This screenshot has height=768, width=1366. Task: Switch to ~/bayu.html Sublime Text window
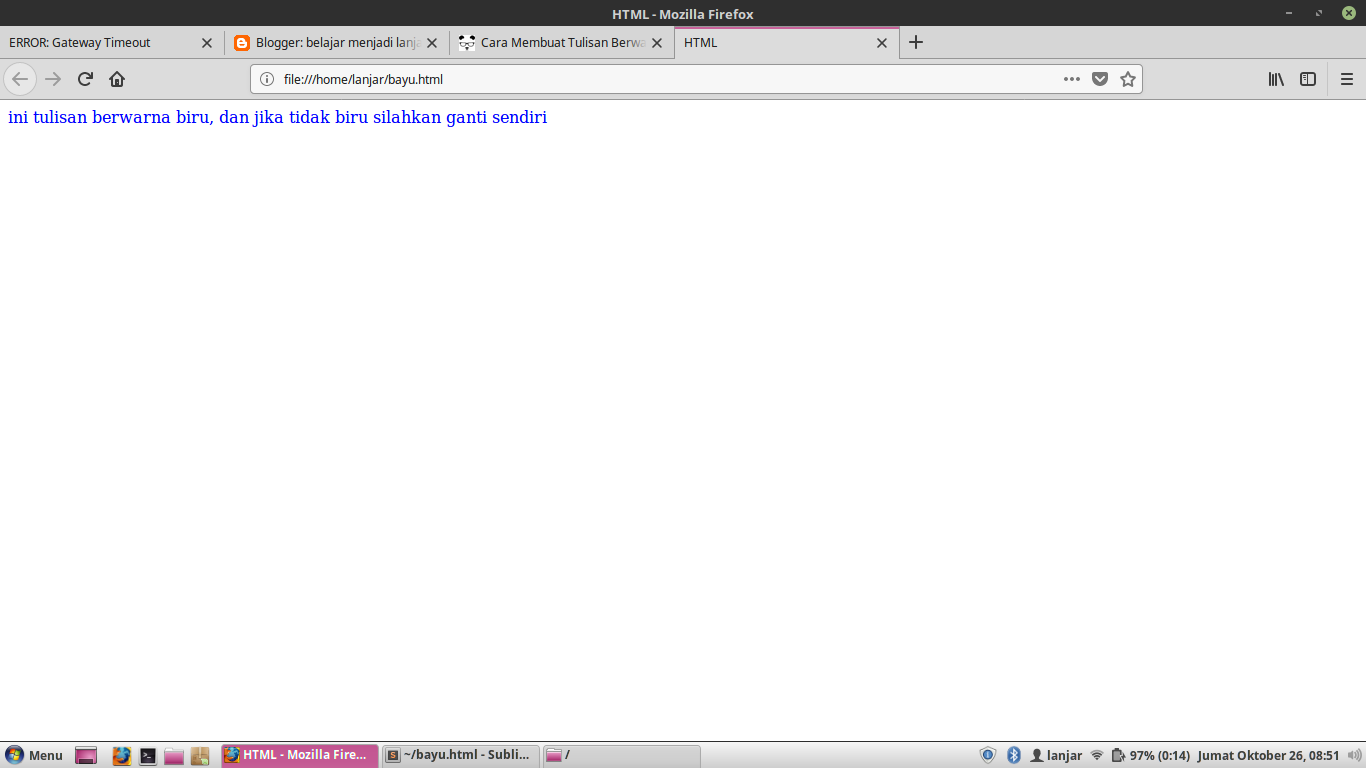(x=461, y=755)
